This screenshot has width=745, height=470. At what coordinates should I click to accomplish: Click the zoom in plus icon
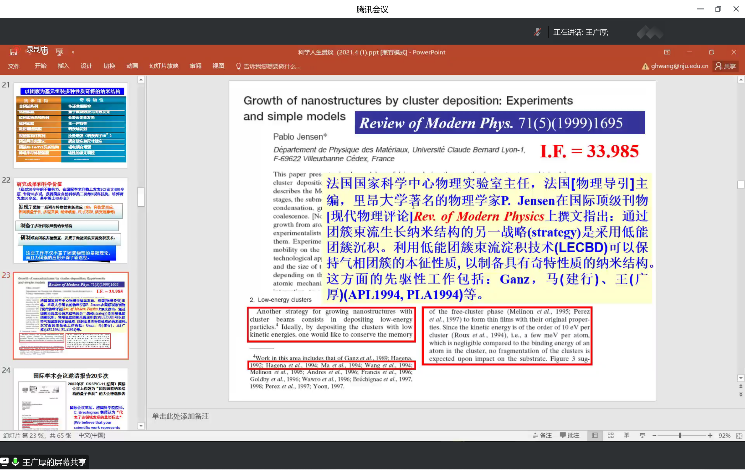710,436
